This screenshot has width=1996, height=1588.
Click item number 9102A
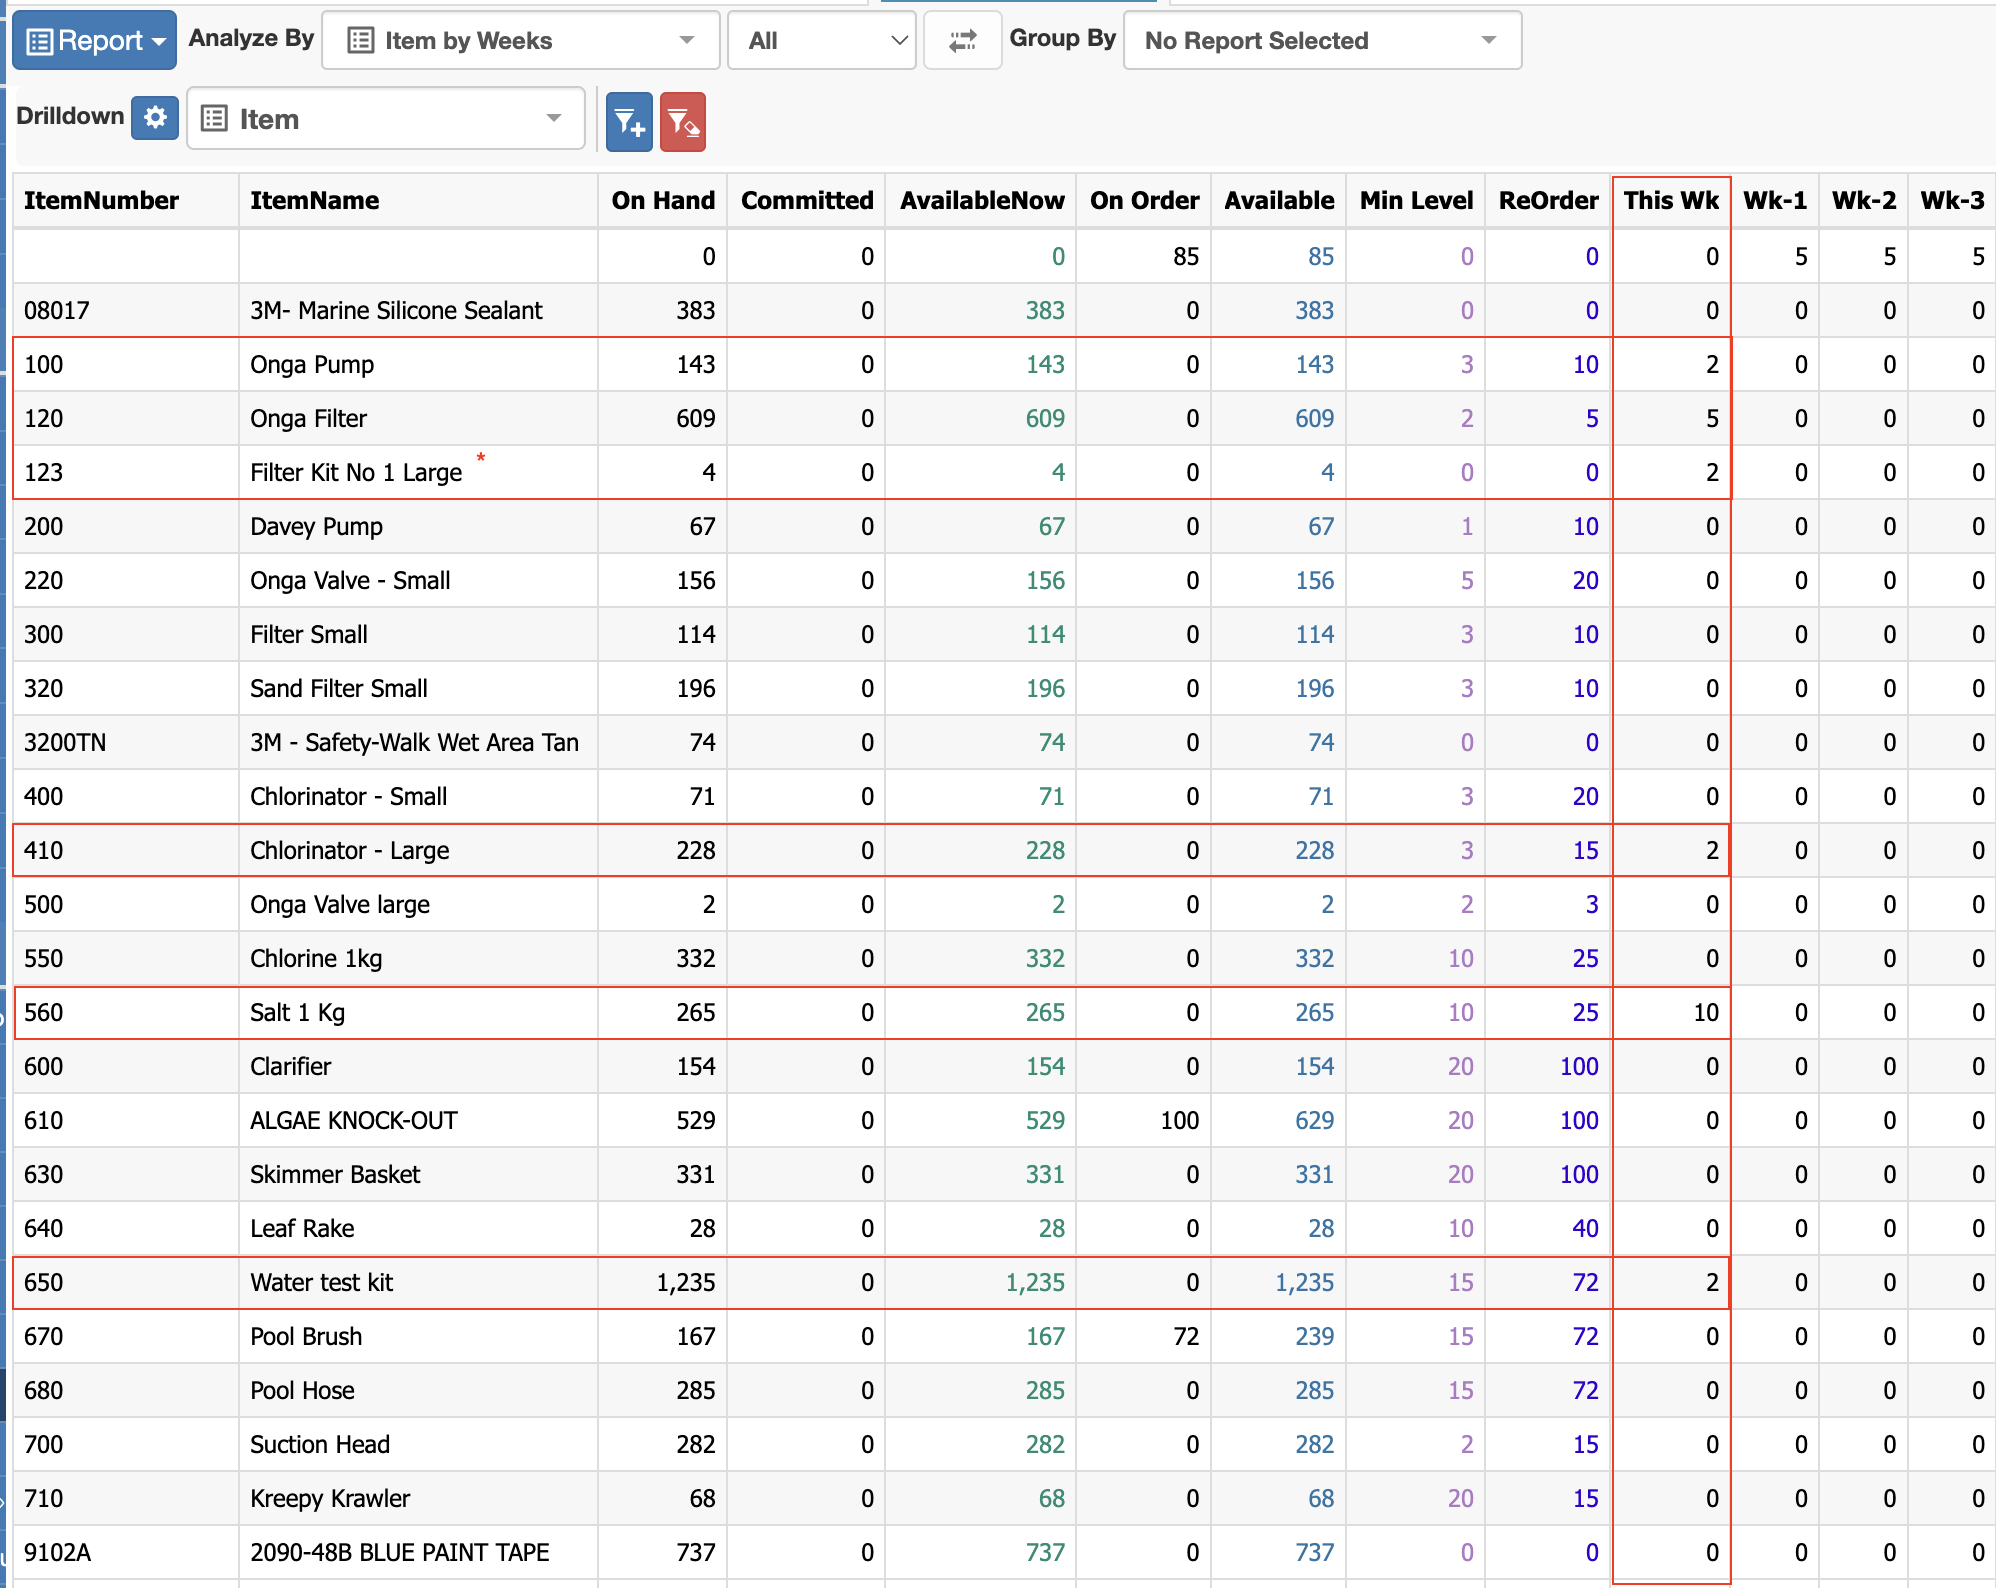point(57,1552)
